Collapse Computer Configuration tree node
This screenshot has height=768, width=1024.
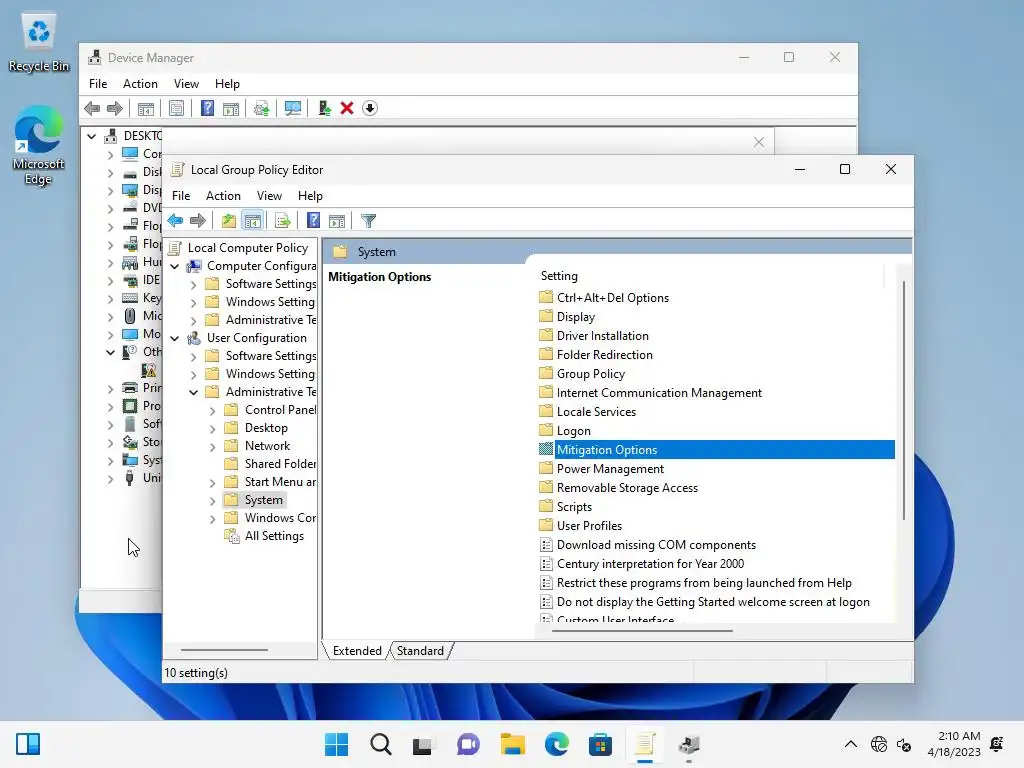[x=174, y=266]
